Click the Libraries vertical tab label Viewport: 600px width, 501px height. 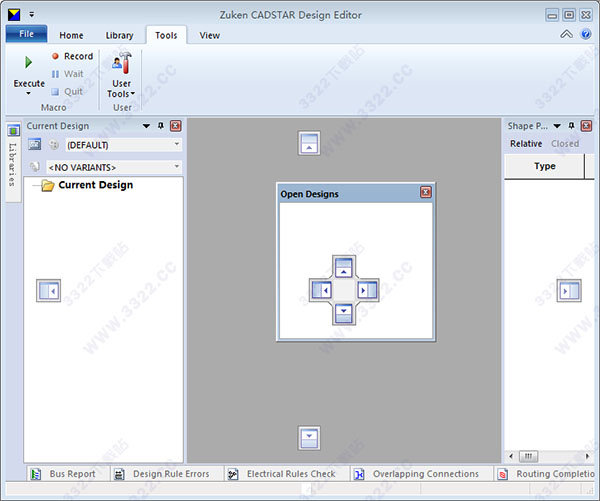[12, 165]
